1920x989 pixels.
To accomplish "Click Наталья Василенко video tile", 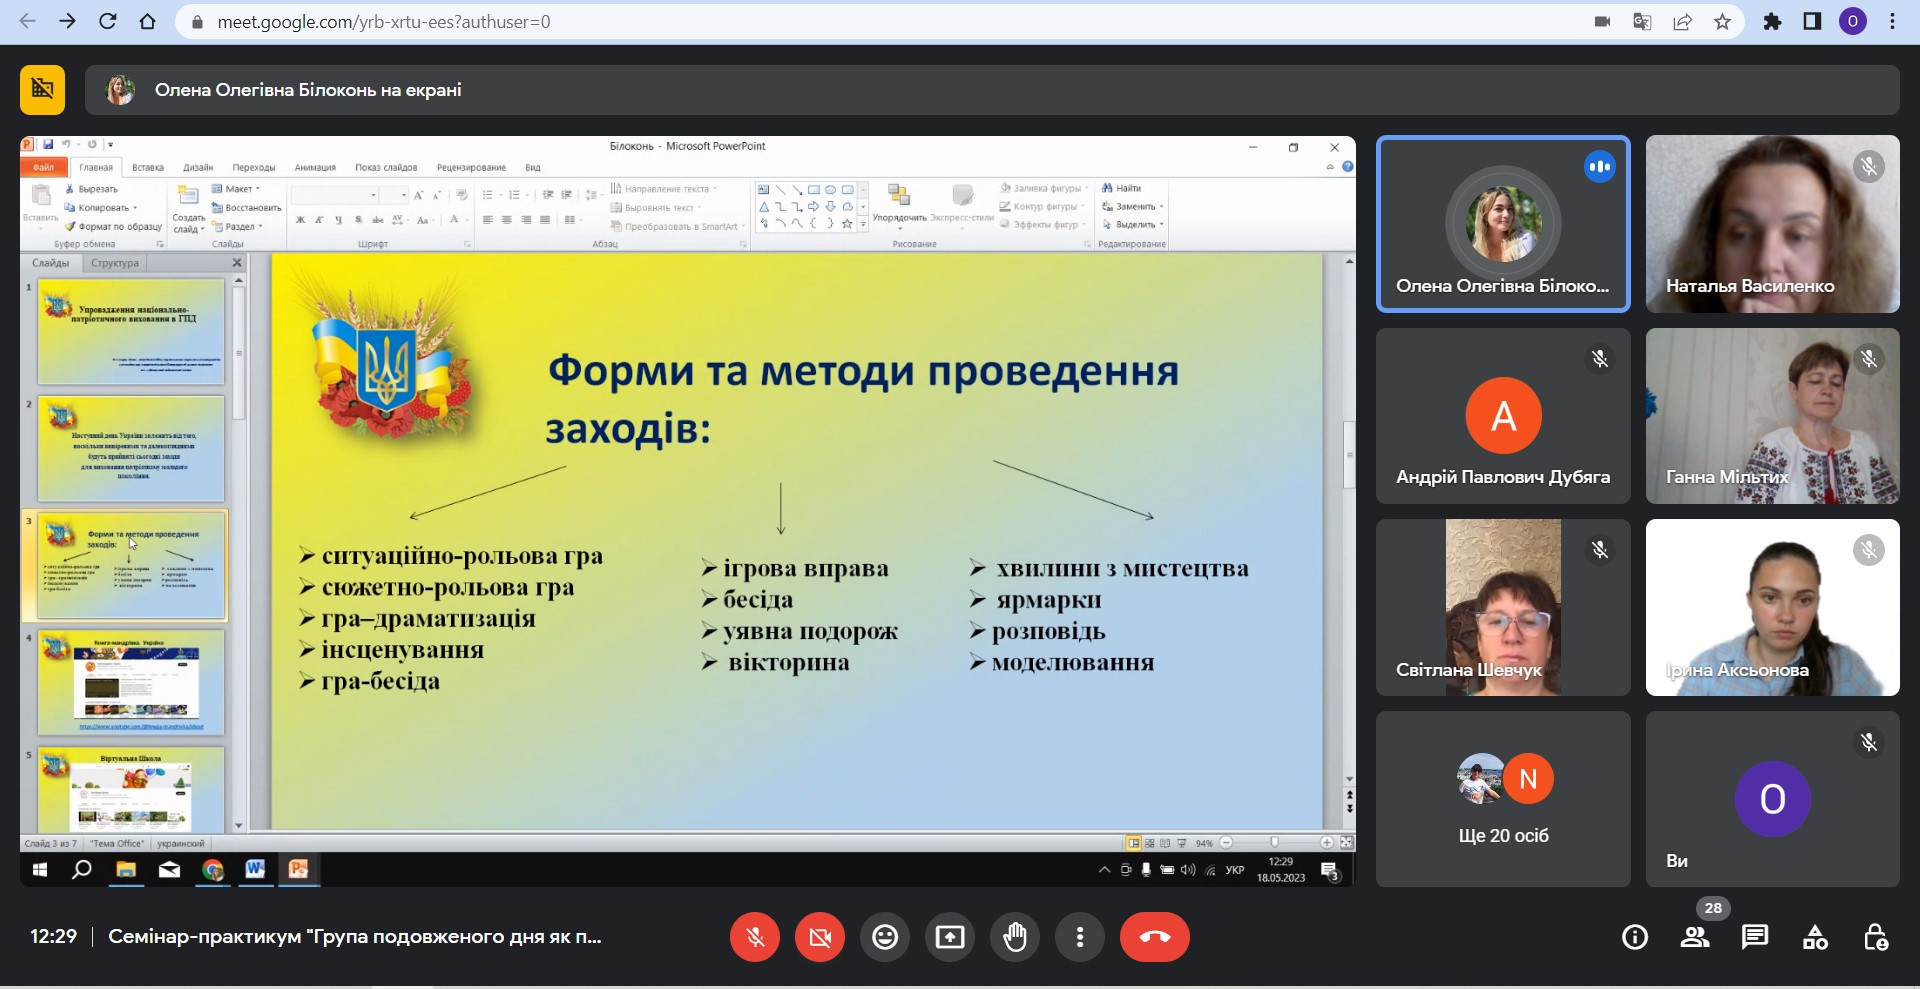I will (1772, 224).
